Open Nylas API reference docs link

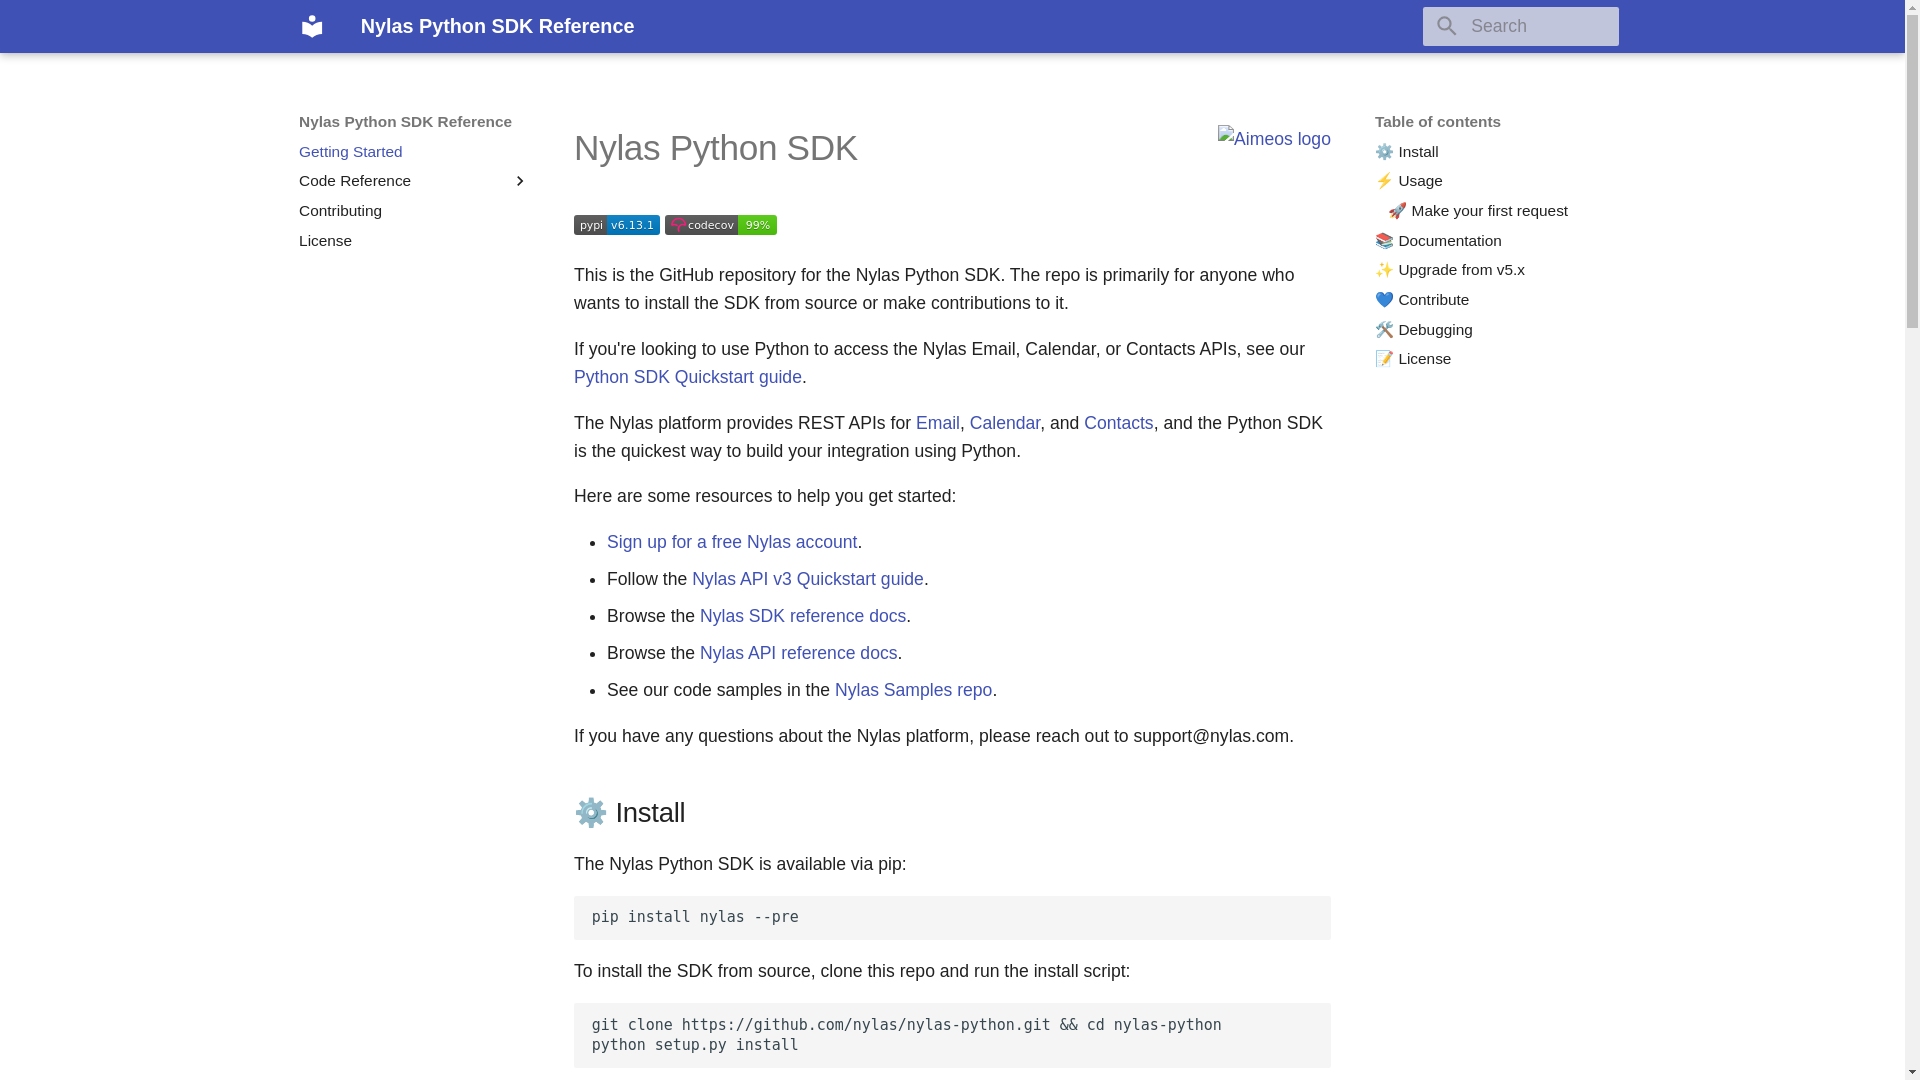point(798,653)
